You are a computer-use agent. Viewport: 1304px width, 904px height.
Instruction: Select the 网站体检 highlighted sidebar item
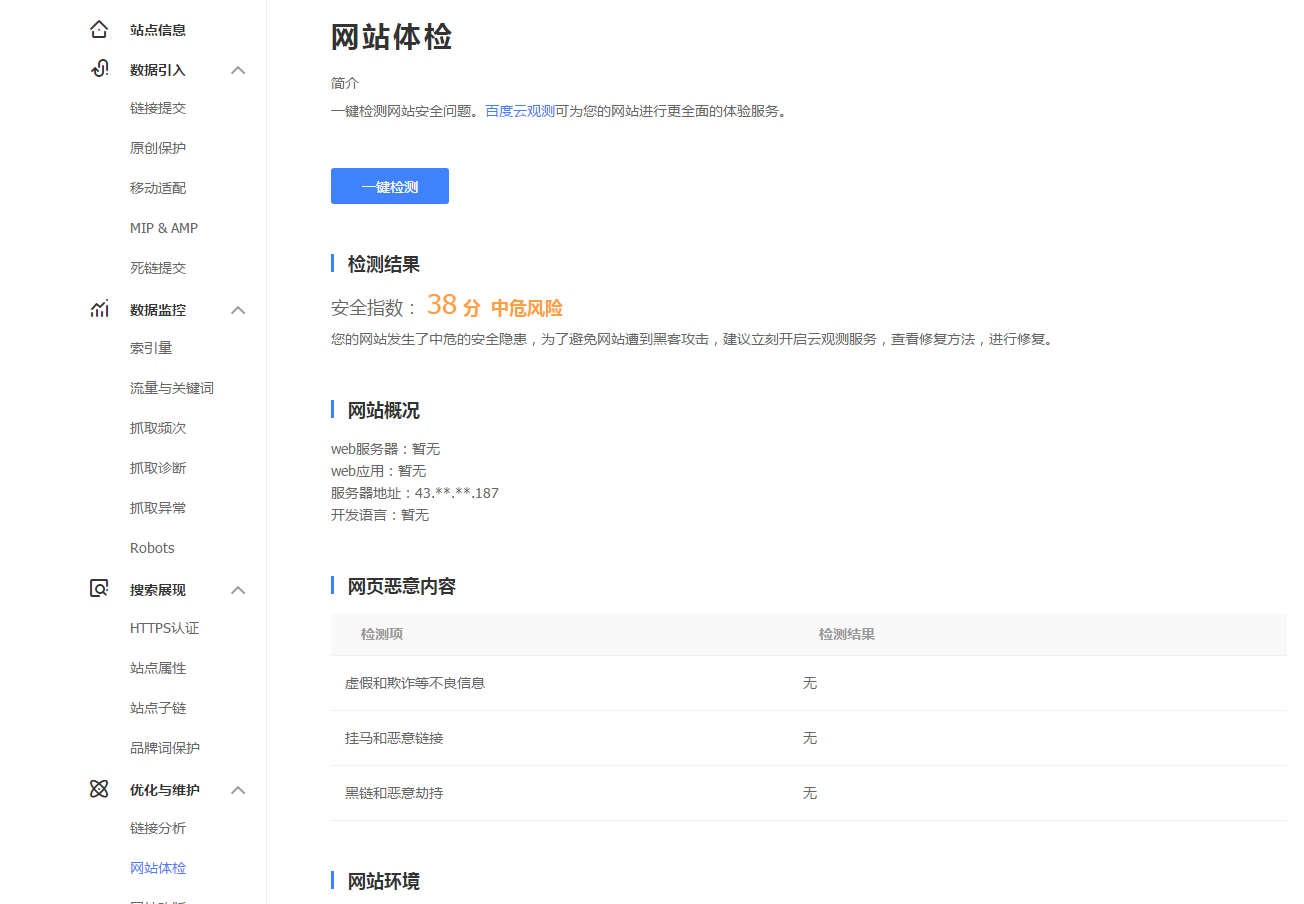[158, 867]
